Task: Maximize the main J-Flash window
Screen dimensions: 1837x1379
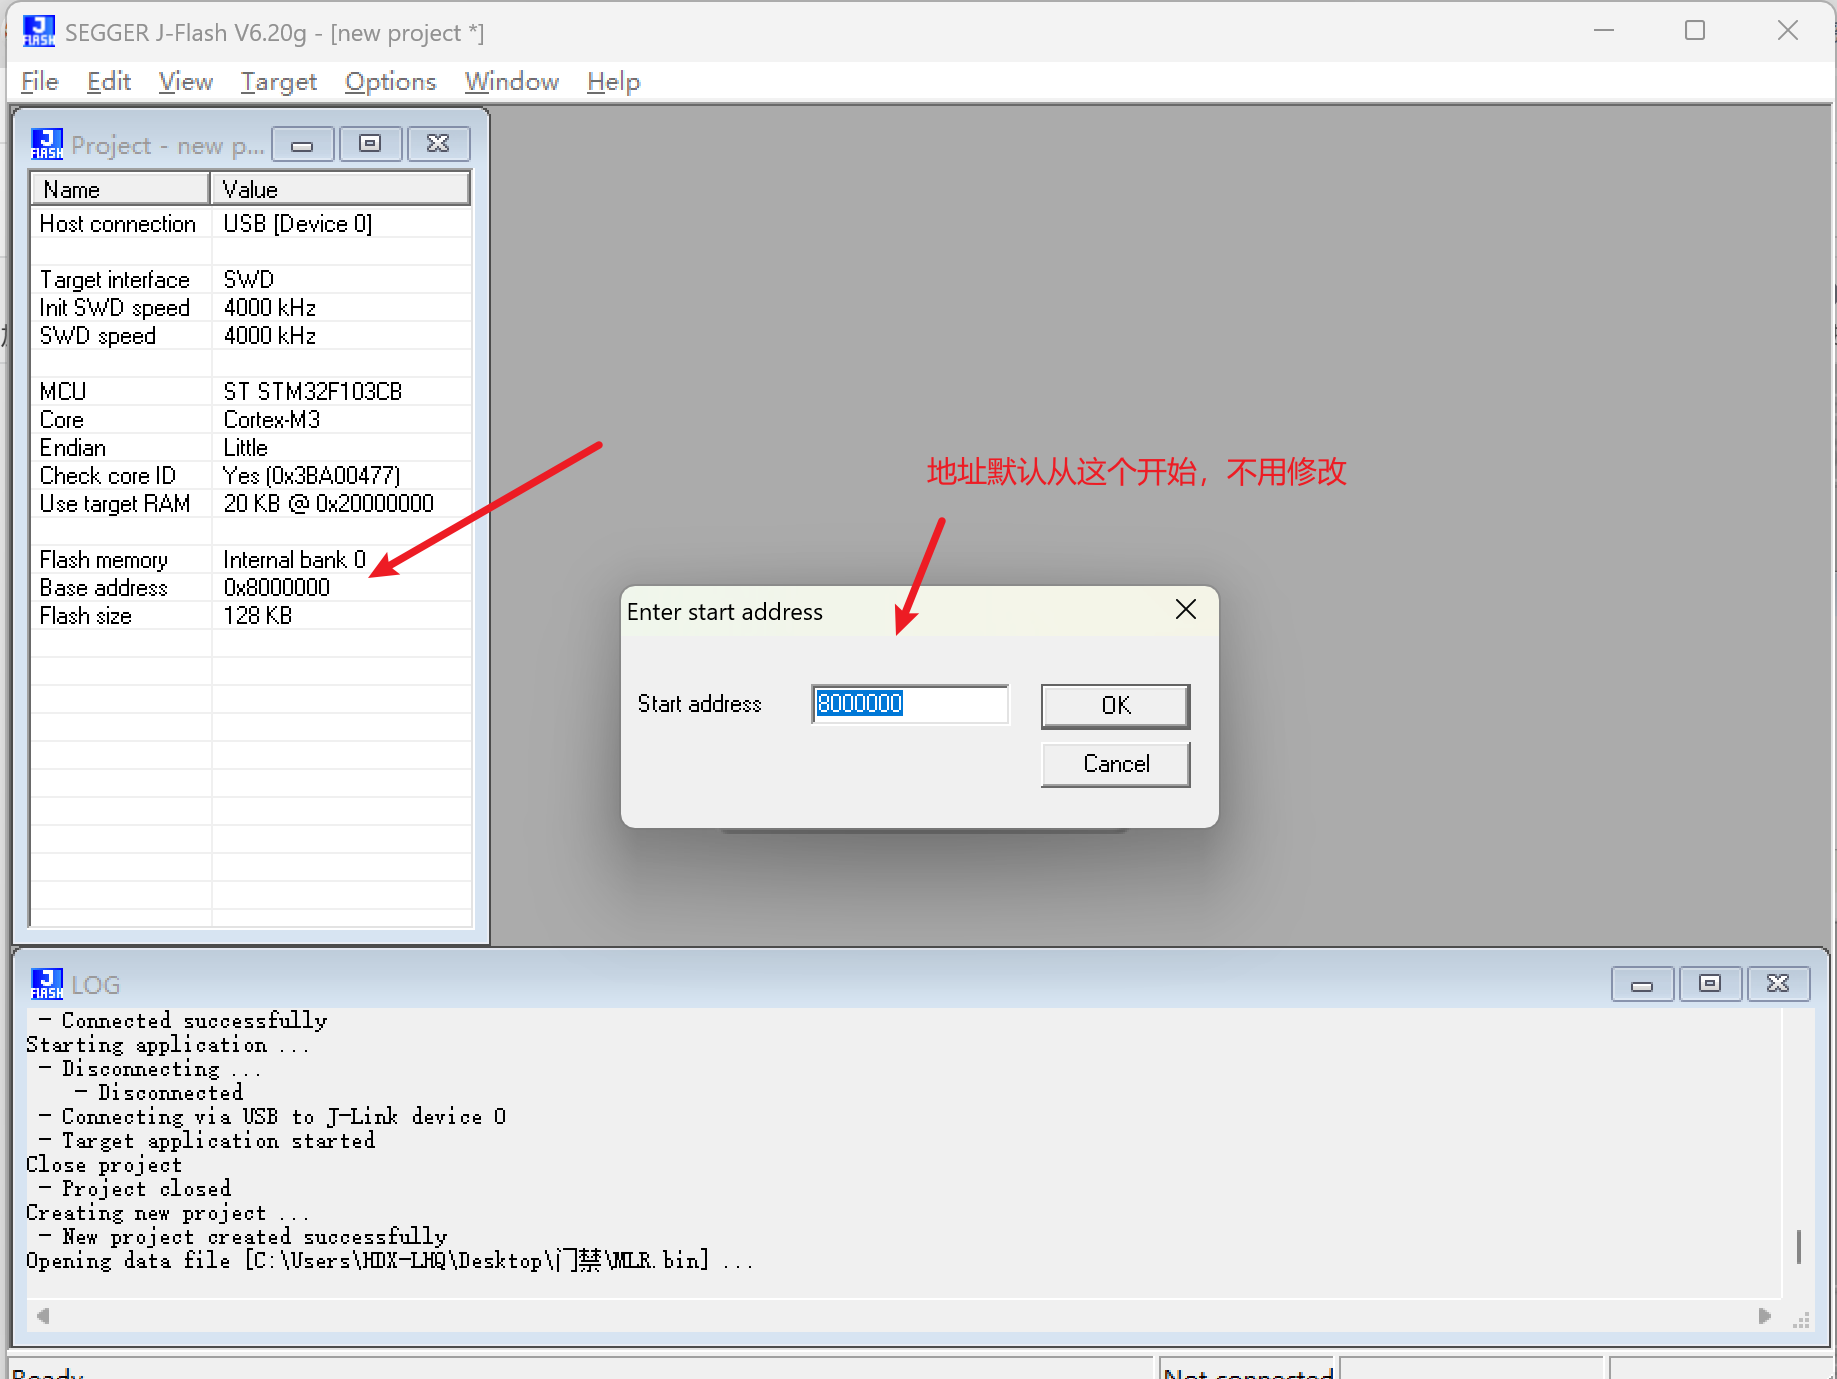Action: [x=1695, y=31]
